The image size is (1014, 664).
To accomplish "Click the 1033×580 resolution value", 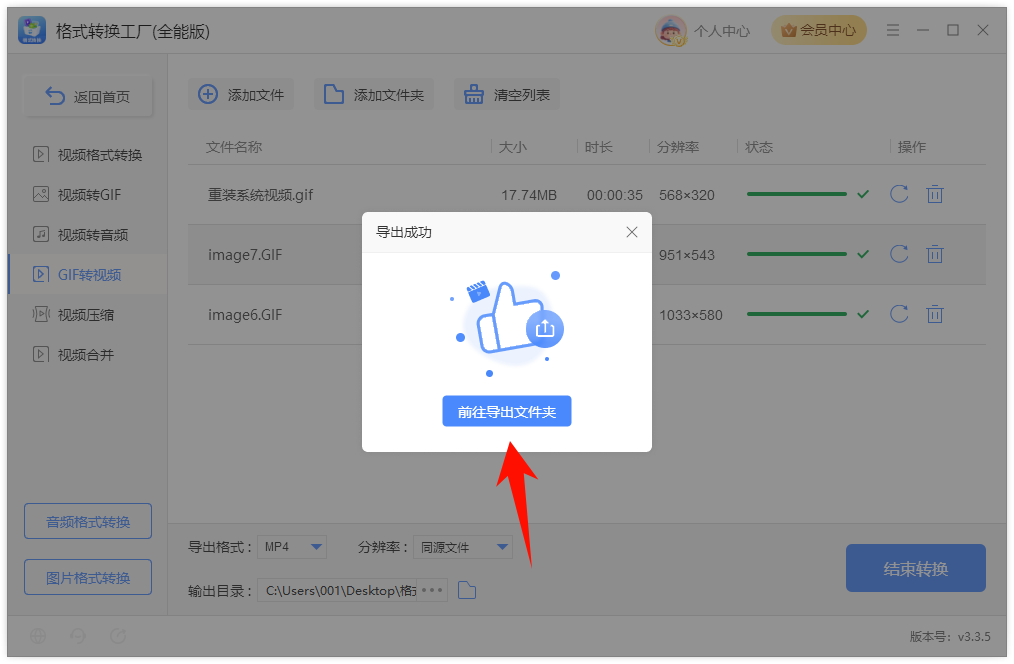I will (x=691, y=315).
